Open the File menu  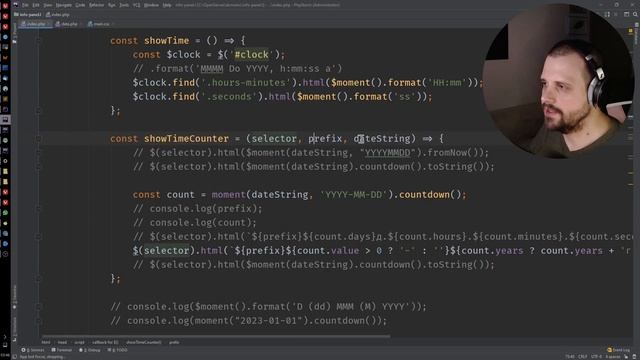click(25, 5)
